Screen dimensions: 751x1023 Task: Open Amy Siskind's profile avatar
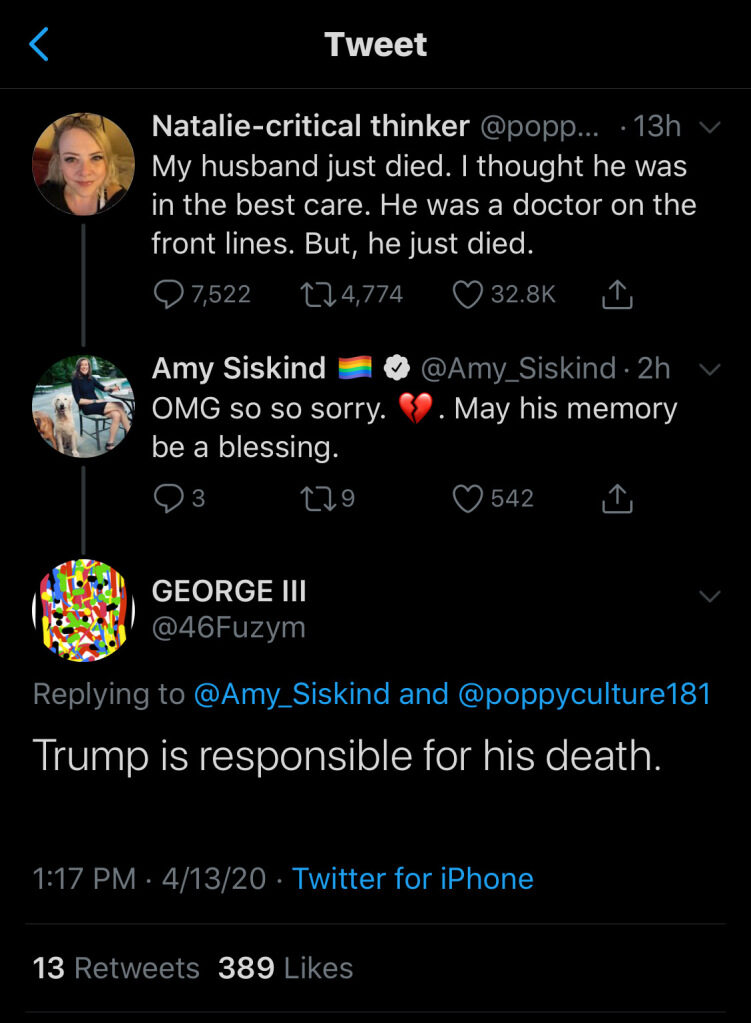click(x=83, y=406)
